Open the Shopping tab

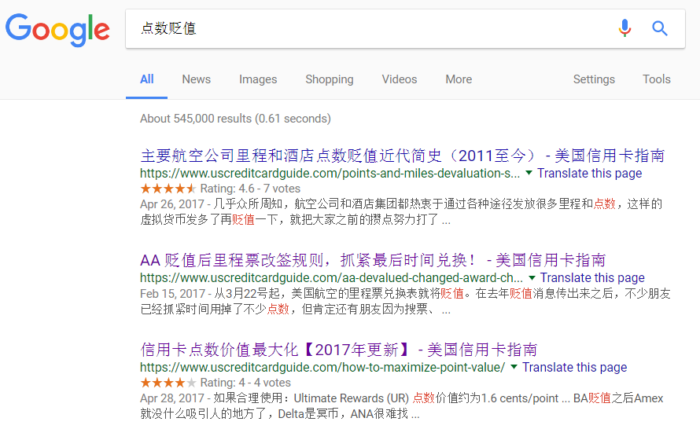(x=329, y=79)
